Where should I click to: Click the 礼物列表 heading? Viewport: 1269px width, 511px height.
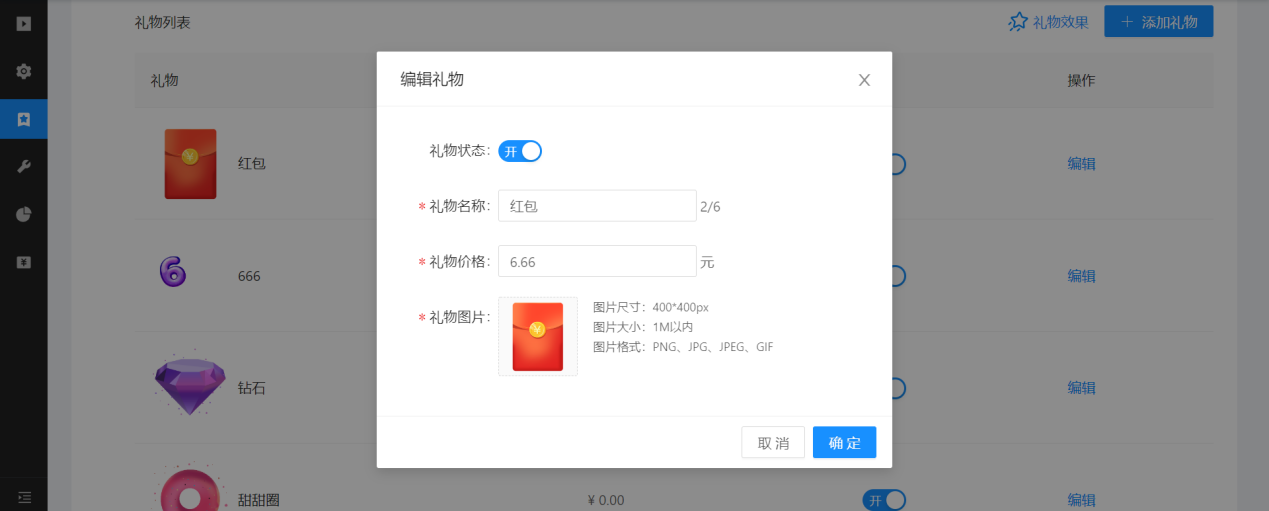tap(162, 22)
